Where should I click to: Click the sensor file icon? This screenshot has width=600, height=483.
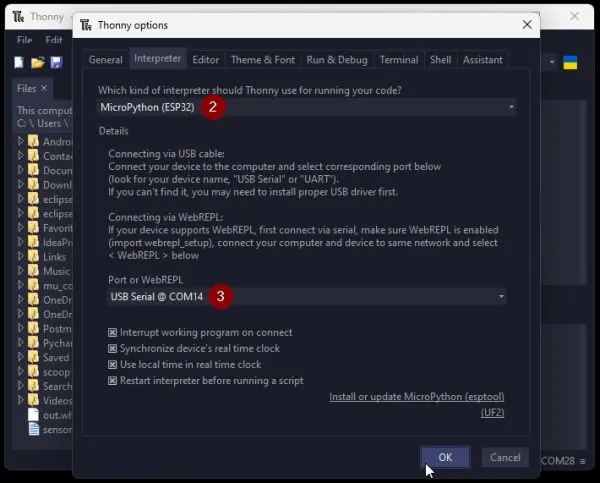pyautogui.click(x=33, y=430)
